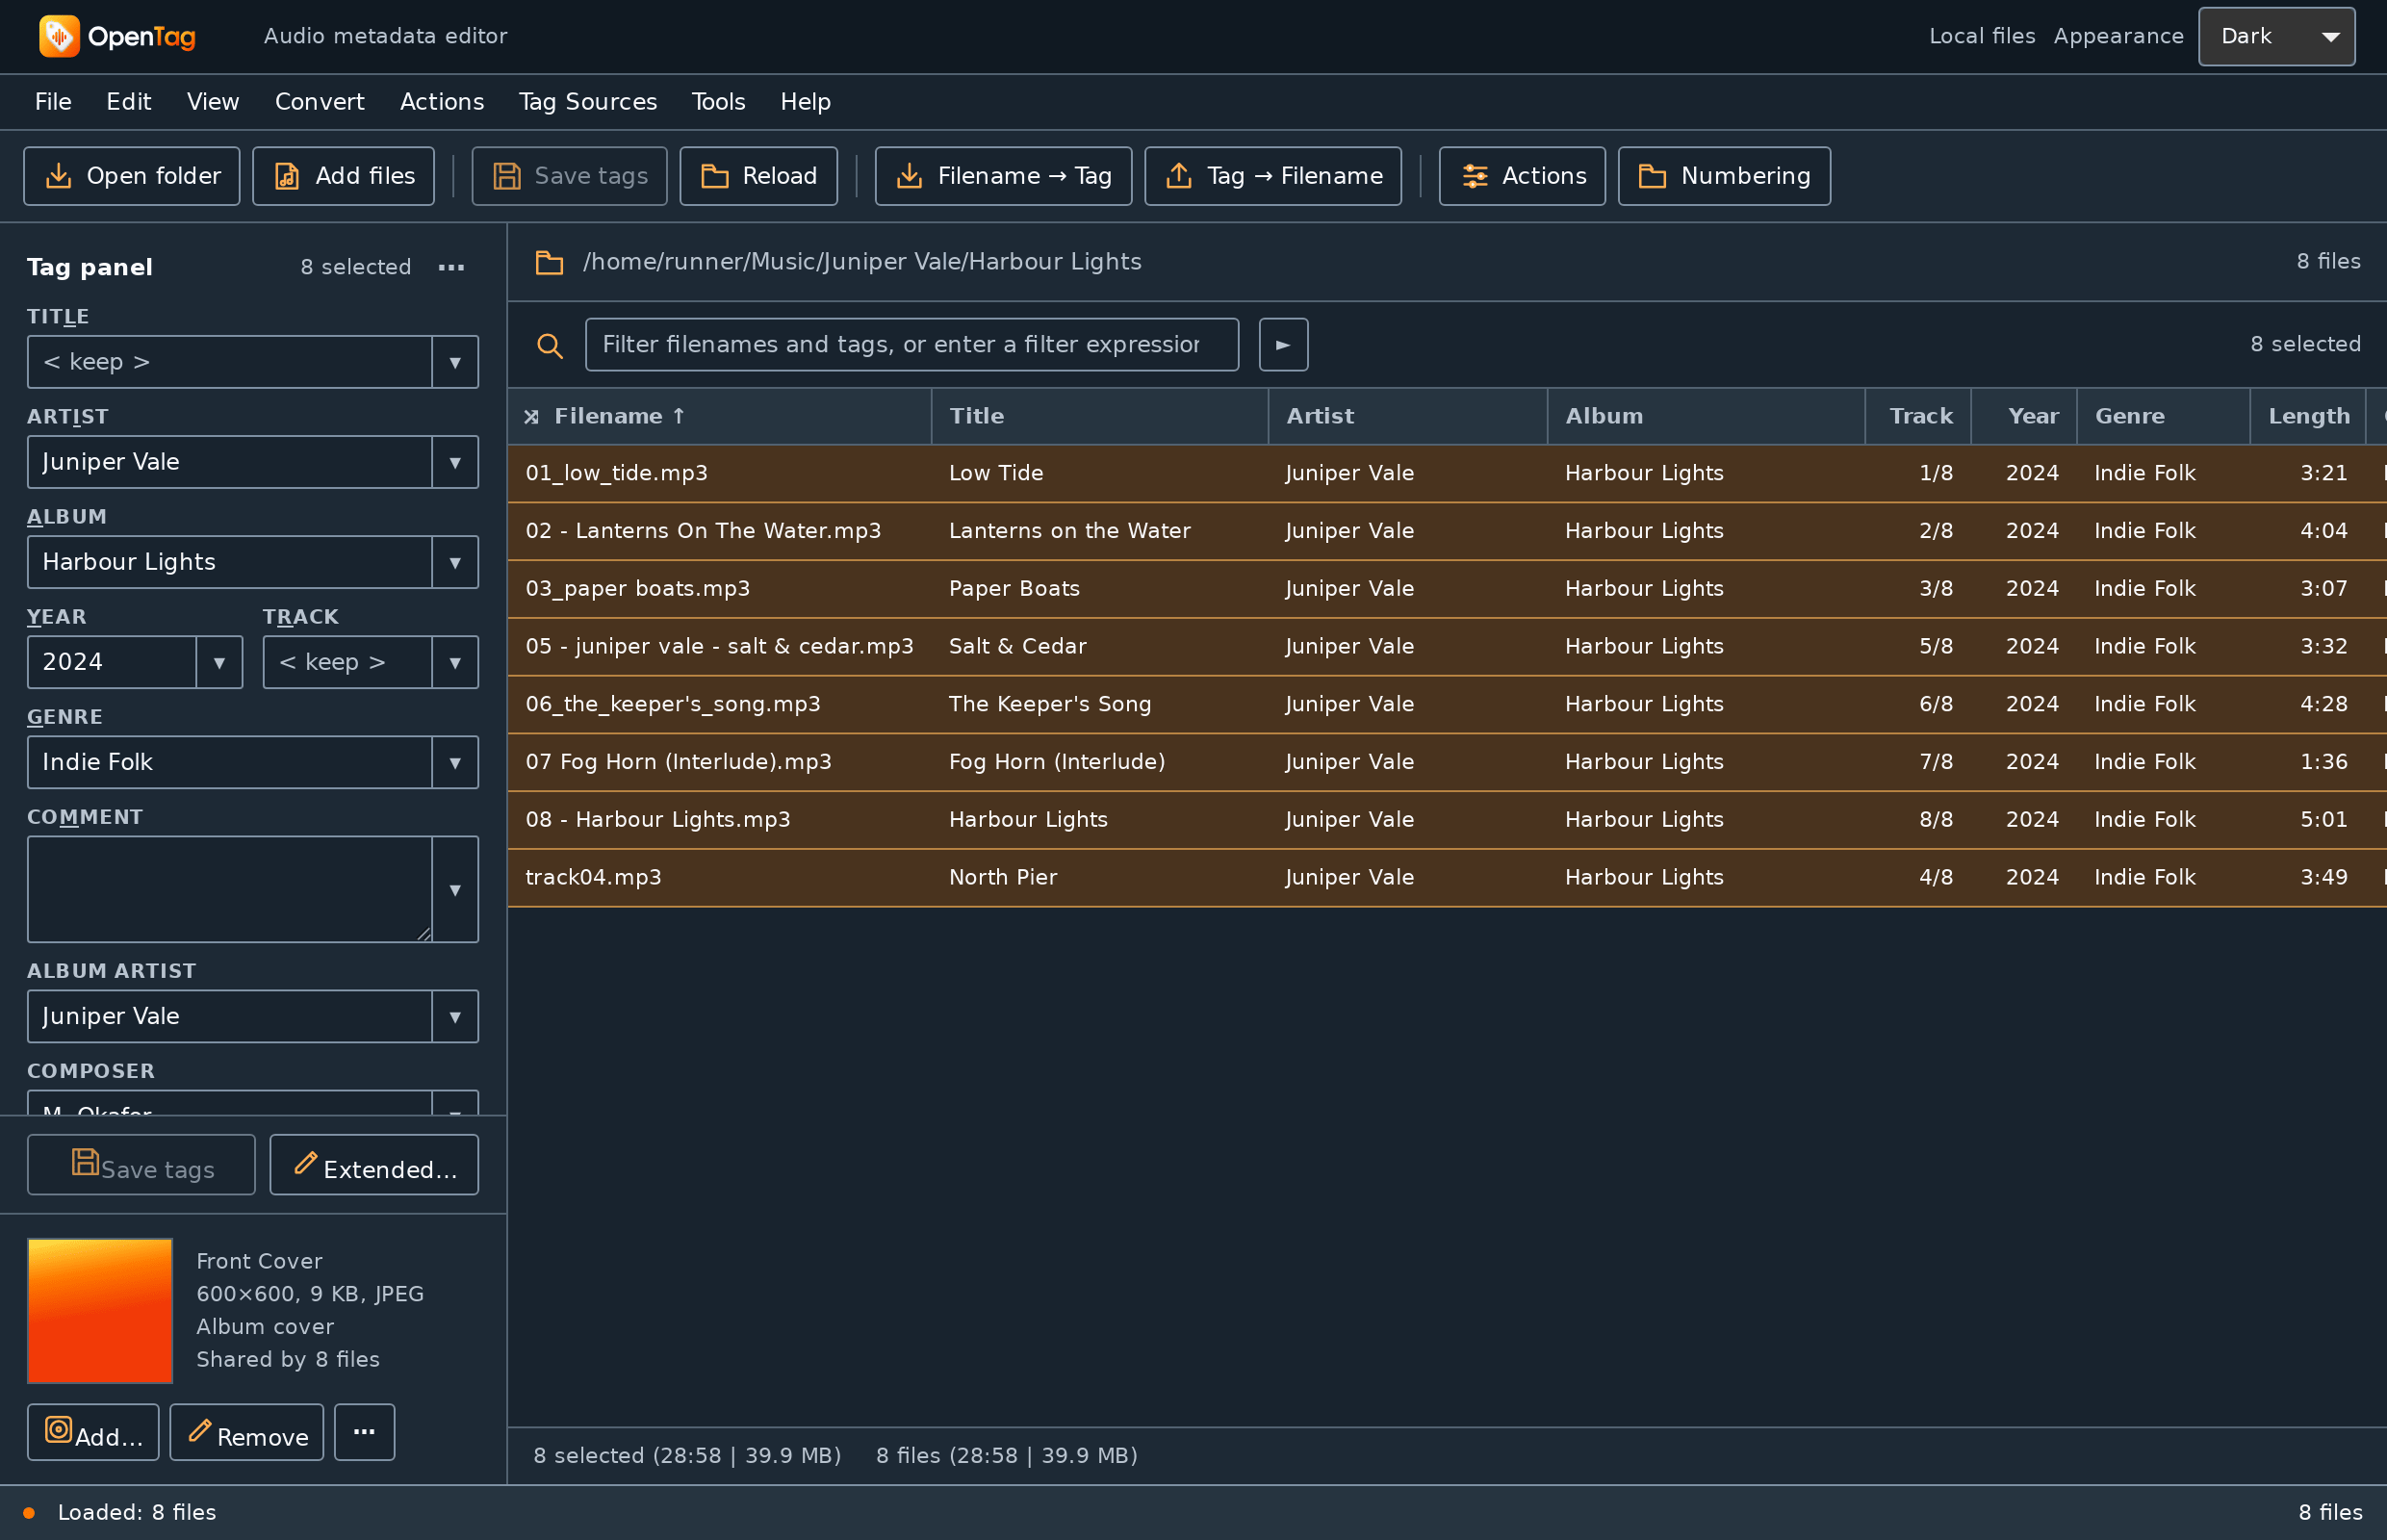
Task: Expand the Genre field dropdown
Action: tap(455, 762)
